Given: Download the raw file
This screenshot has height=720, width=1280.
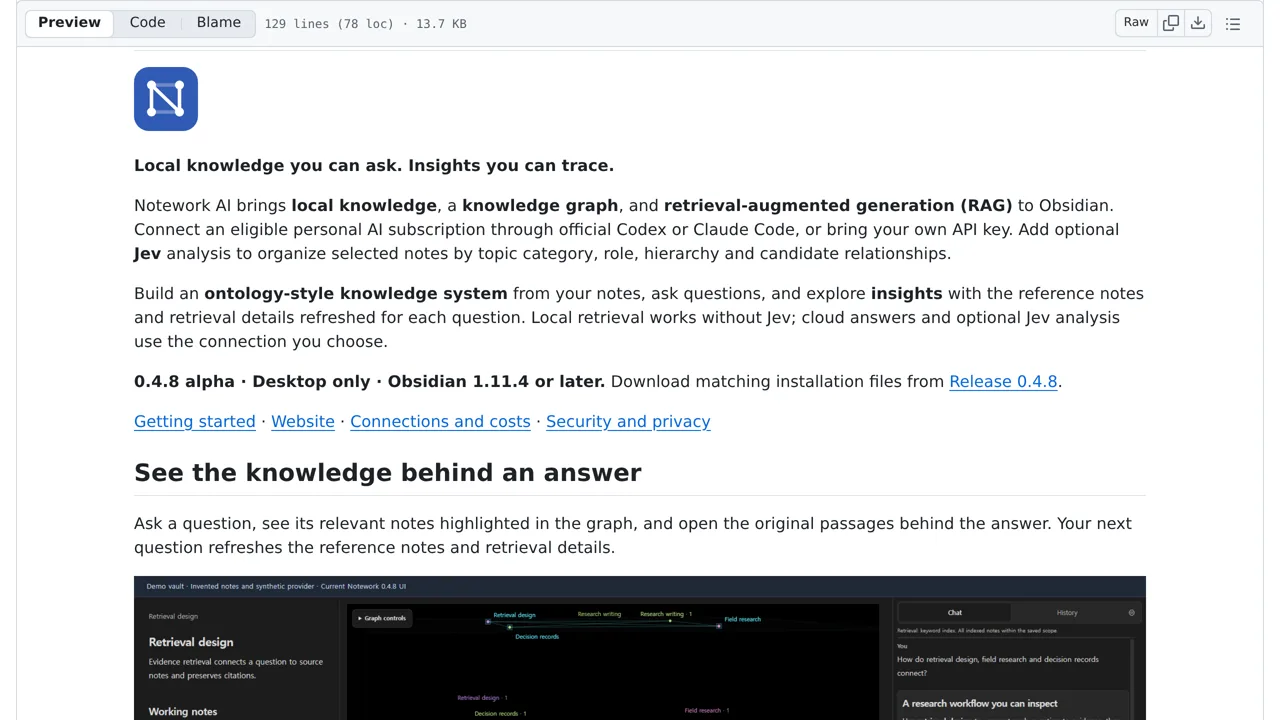Looking at the screenshot, I should tap(1198, 23).
